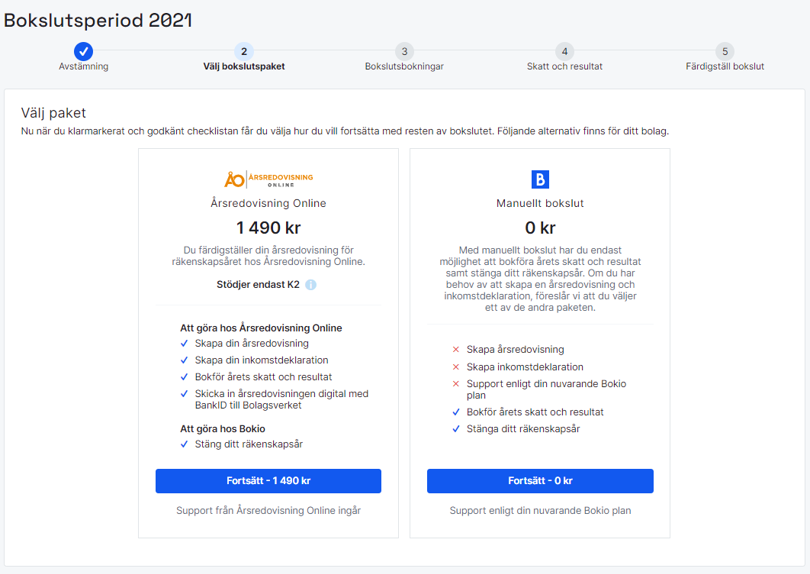This screenshot has height=574, width=810.
Task: Click checkmark beside Stänga ditt räkenskapsår
Action: click(456, 429)
